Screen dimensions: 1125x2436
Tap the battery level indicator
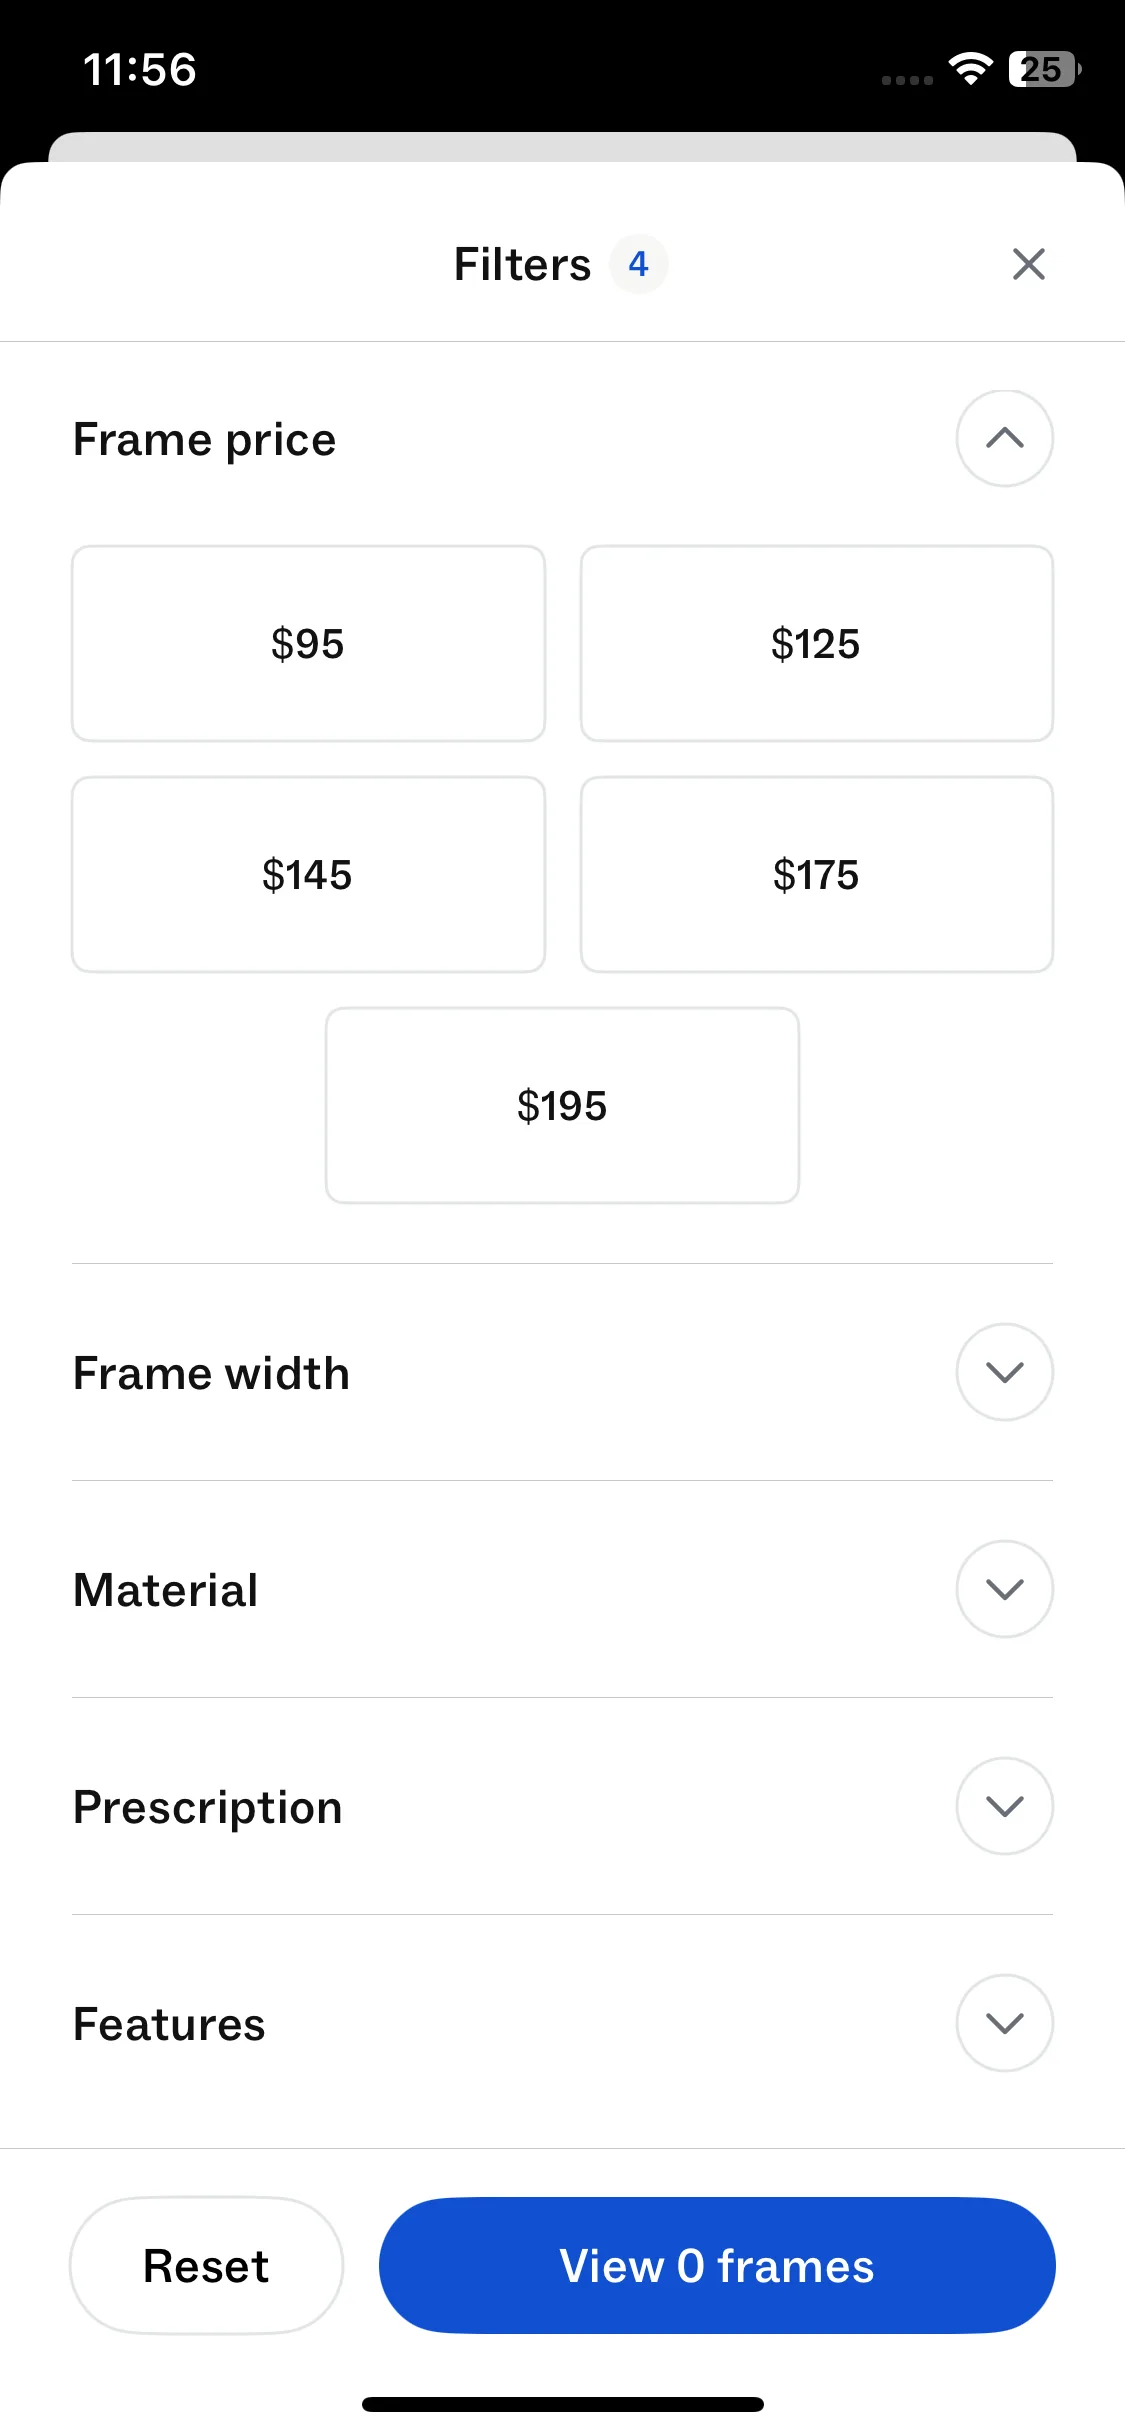1044,69
